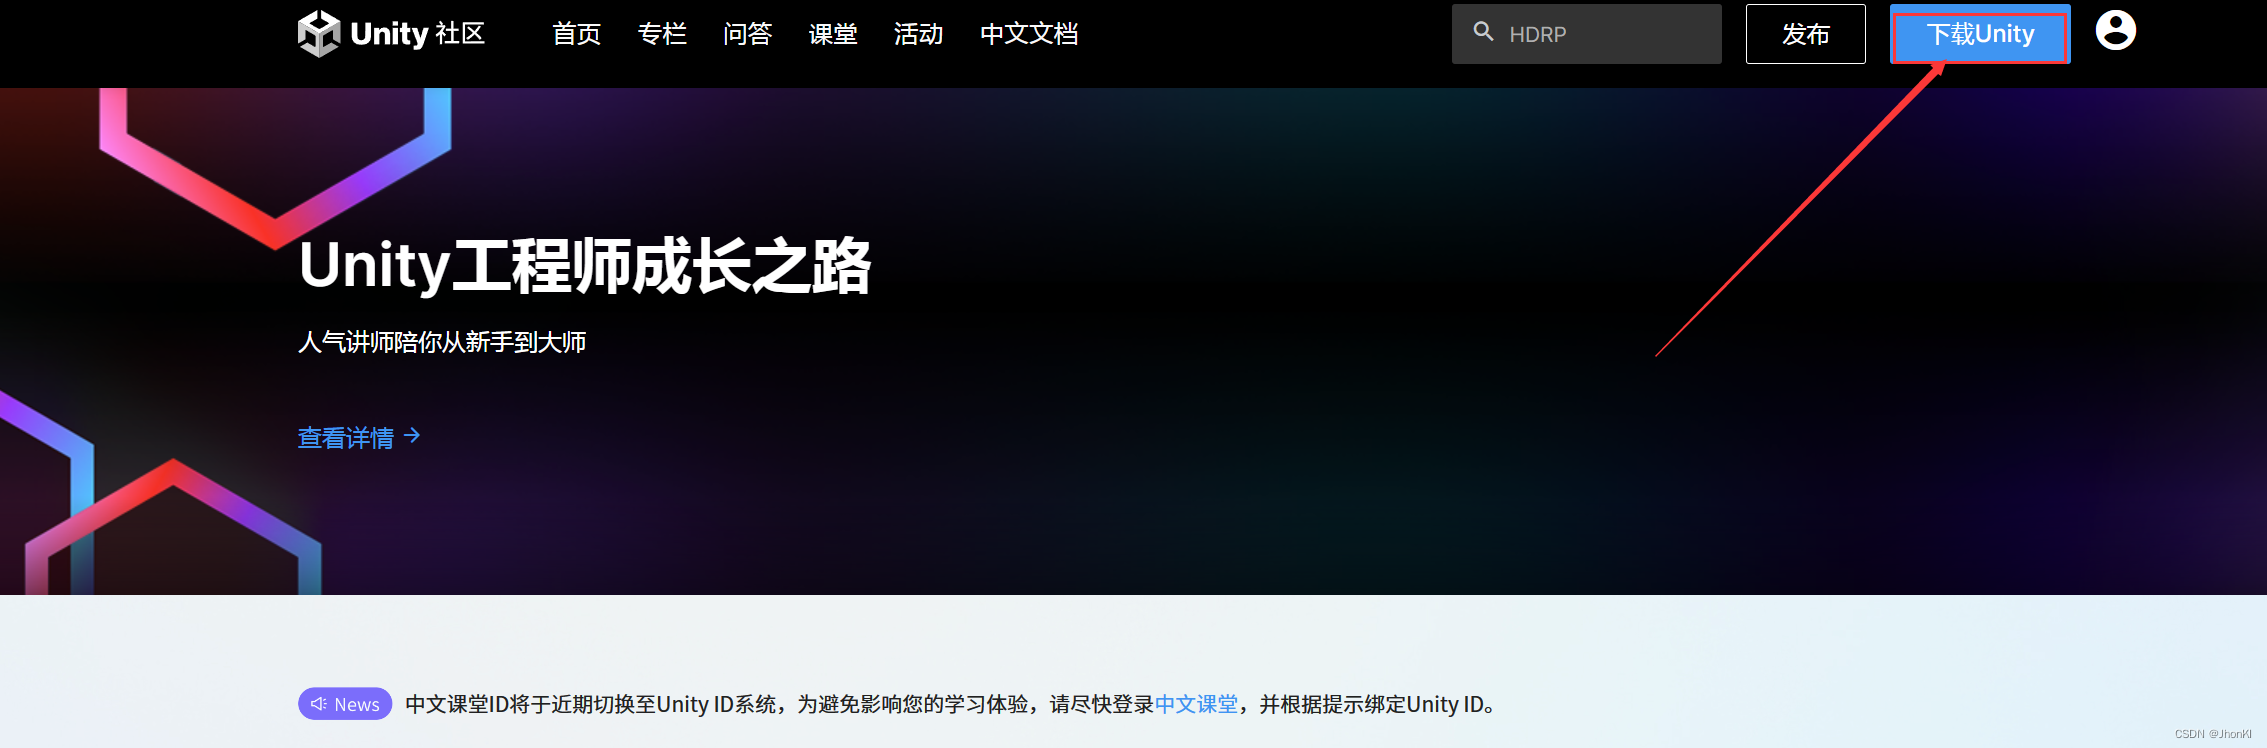Go to 首页 in the navigation bar
This screenshot has width=2267, height=748.
pos(577,34)
